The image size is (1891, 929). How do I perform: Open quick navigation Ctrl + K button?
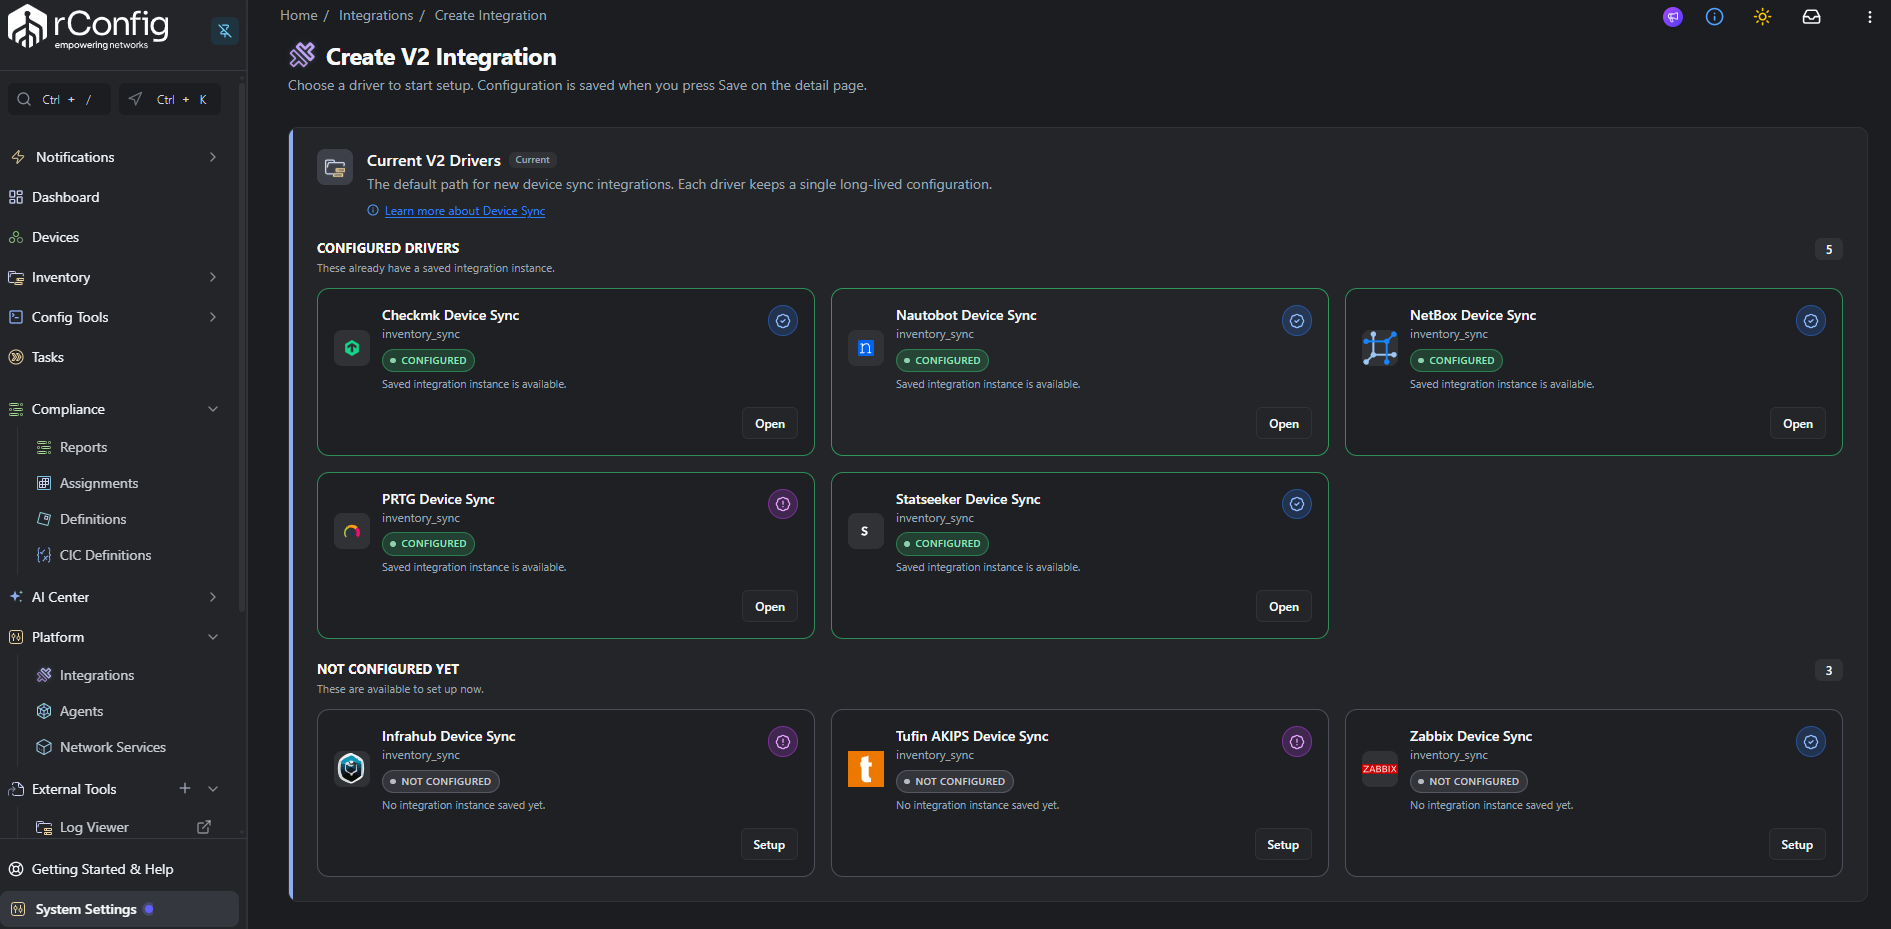(170, 99)
